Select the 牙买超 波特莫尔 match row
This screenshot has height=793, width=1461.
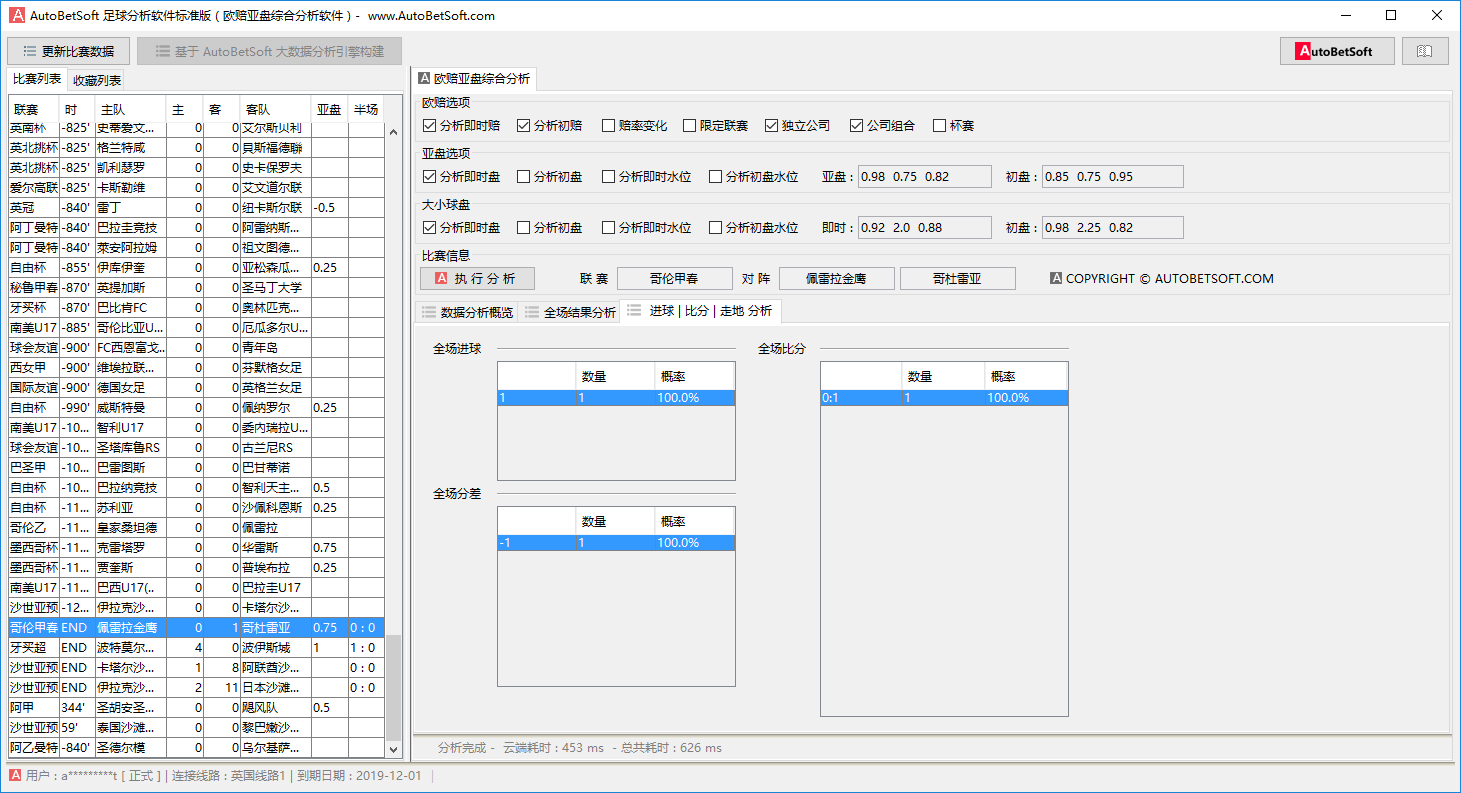196,647
